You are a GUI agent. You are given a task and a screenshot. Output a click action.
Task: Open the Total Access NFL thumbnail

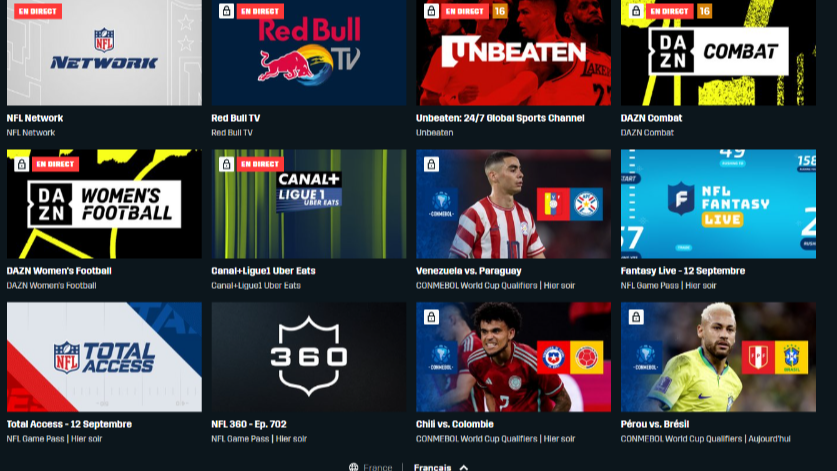click(x=104, y=357)
